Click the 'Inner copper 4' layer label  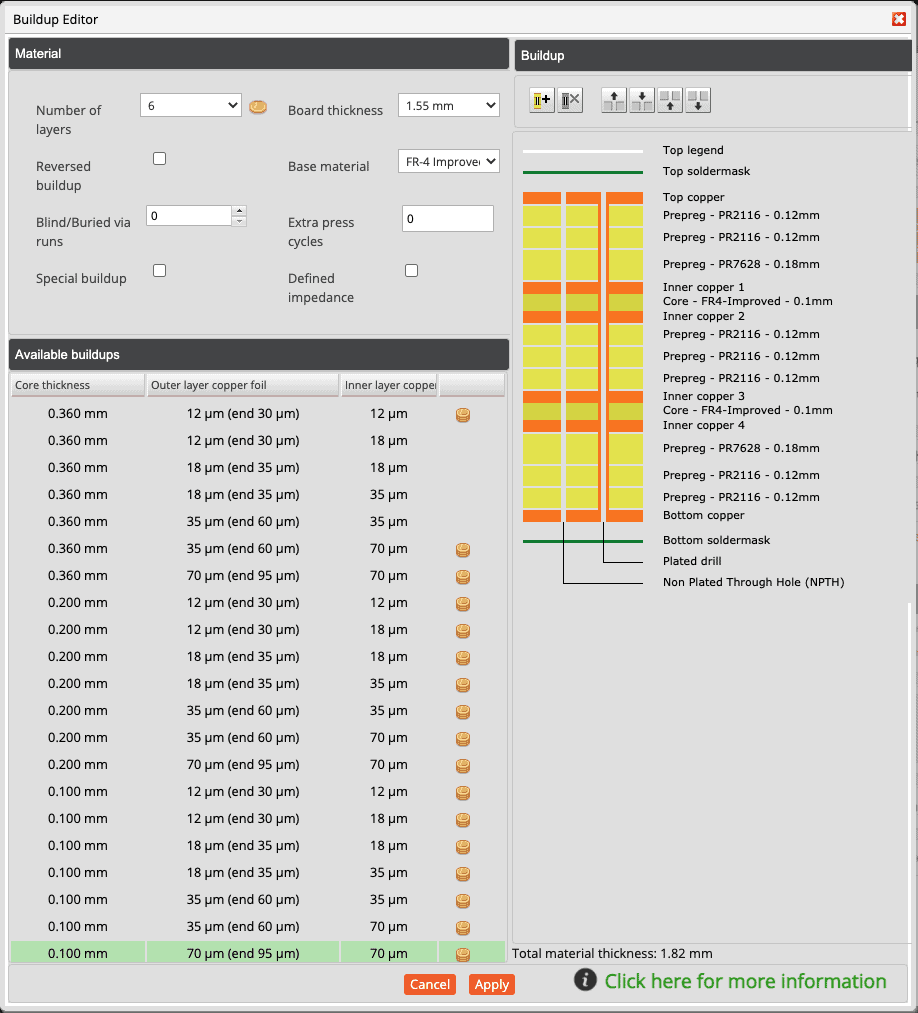coord(704,425)
